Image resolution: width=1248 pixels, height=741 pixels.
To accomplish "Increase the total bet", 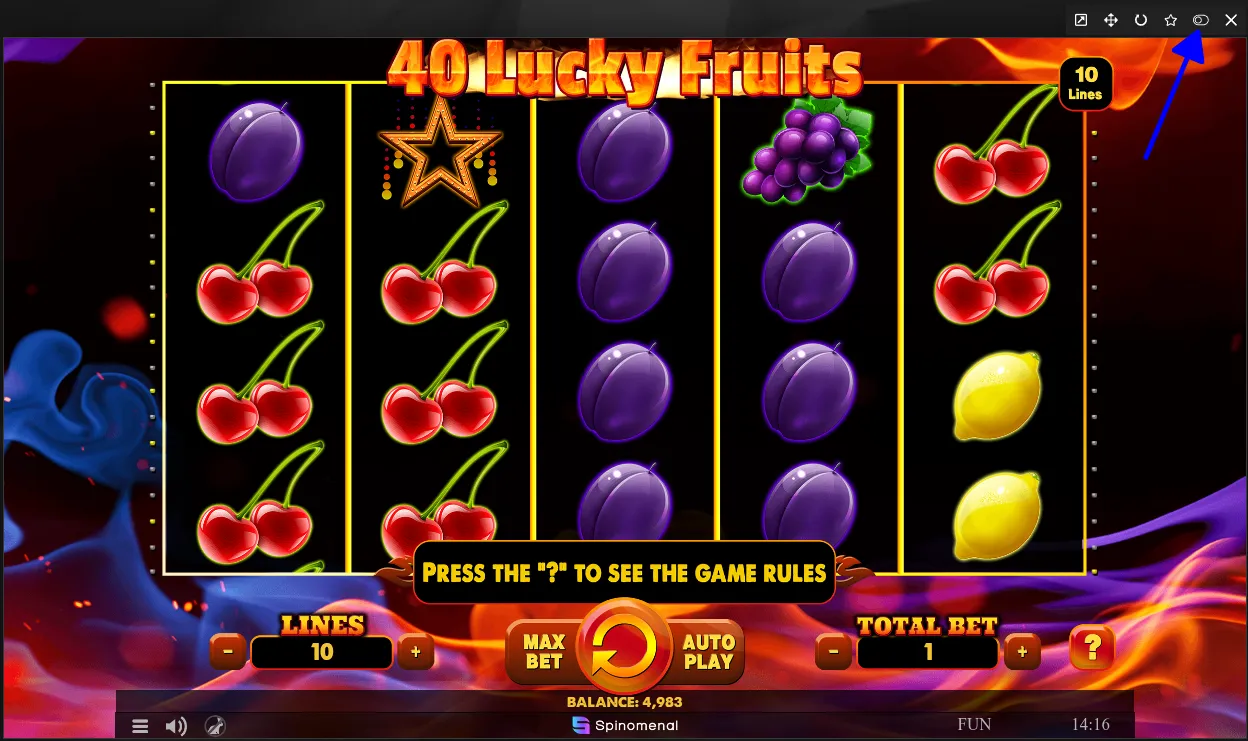I will pyautogui.click(x=1022, y=652).
